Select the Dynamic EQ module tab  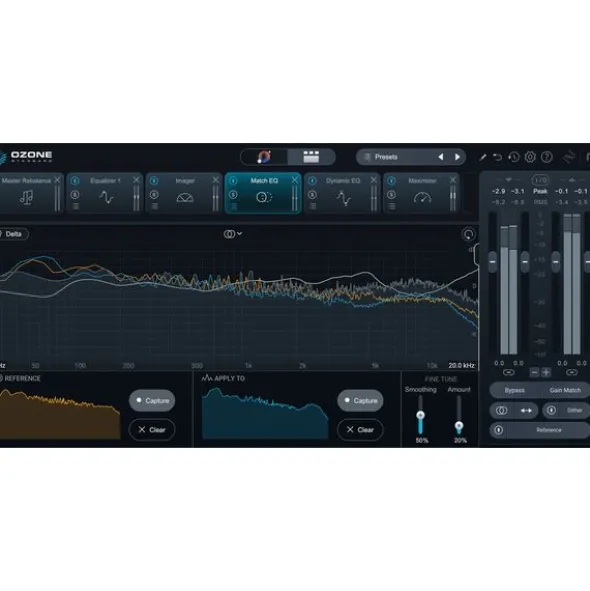click(342, 193)
